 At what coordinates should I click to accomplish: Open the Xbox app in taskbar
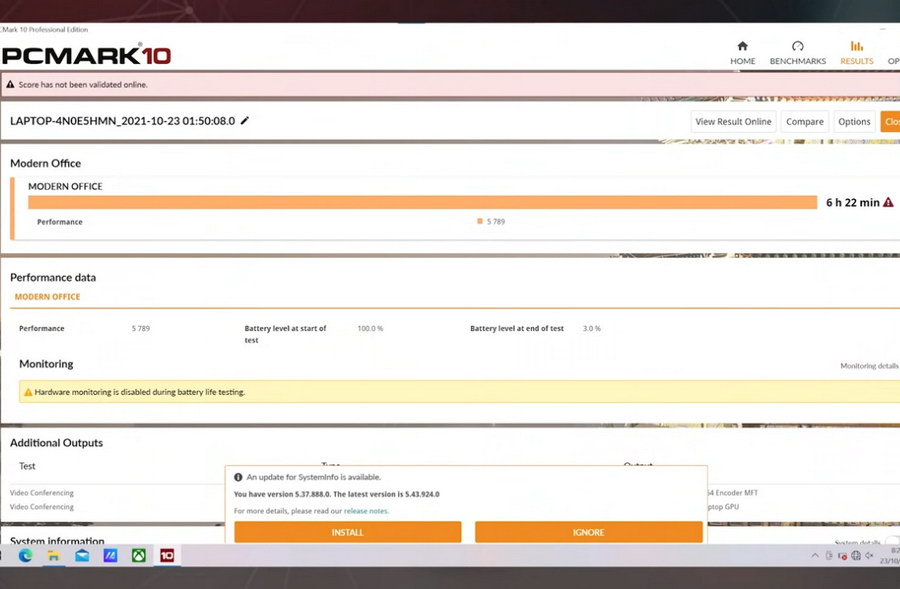pyautogui.click(x=139, y=555)
